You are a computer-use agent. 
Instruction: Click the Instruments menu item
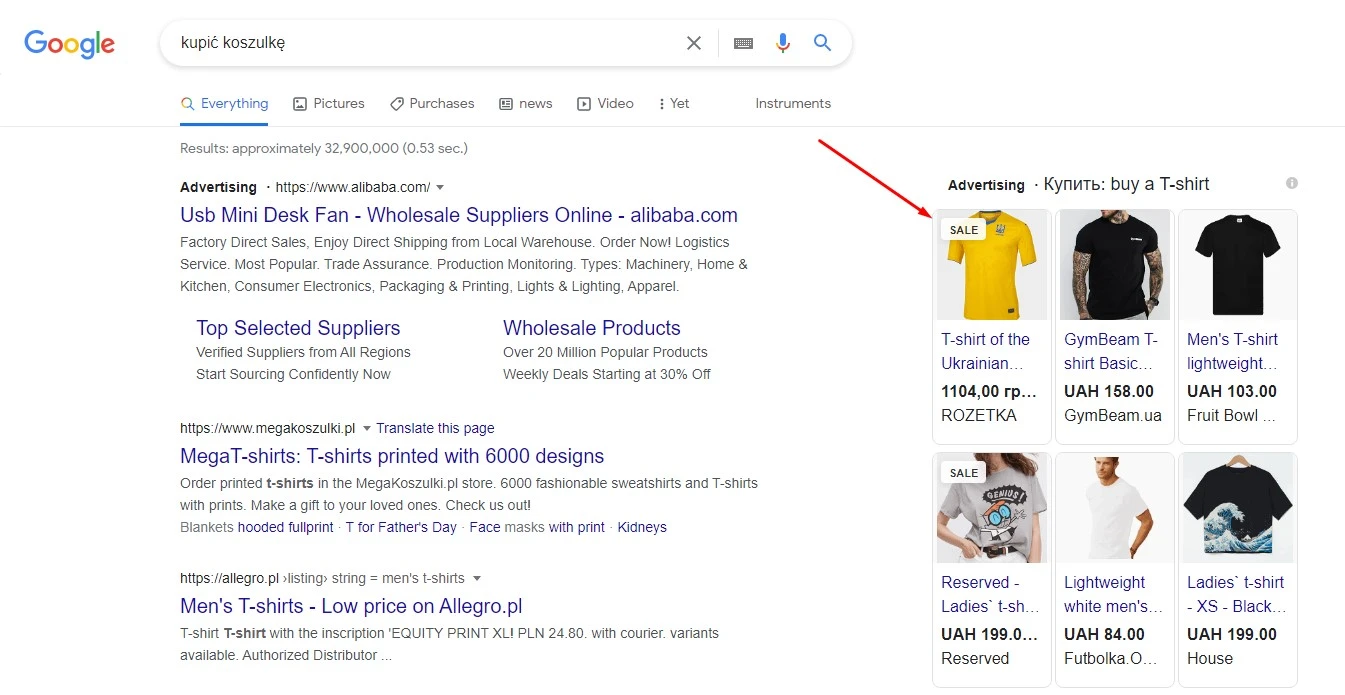pos(792,103)
